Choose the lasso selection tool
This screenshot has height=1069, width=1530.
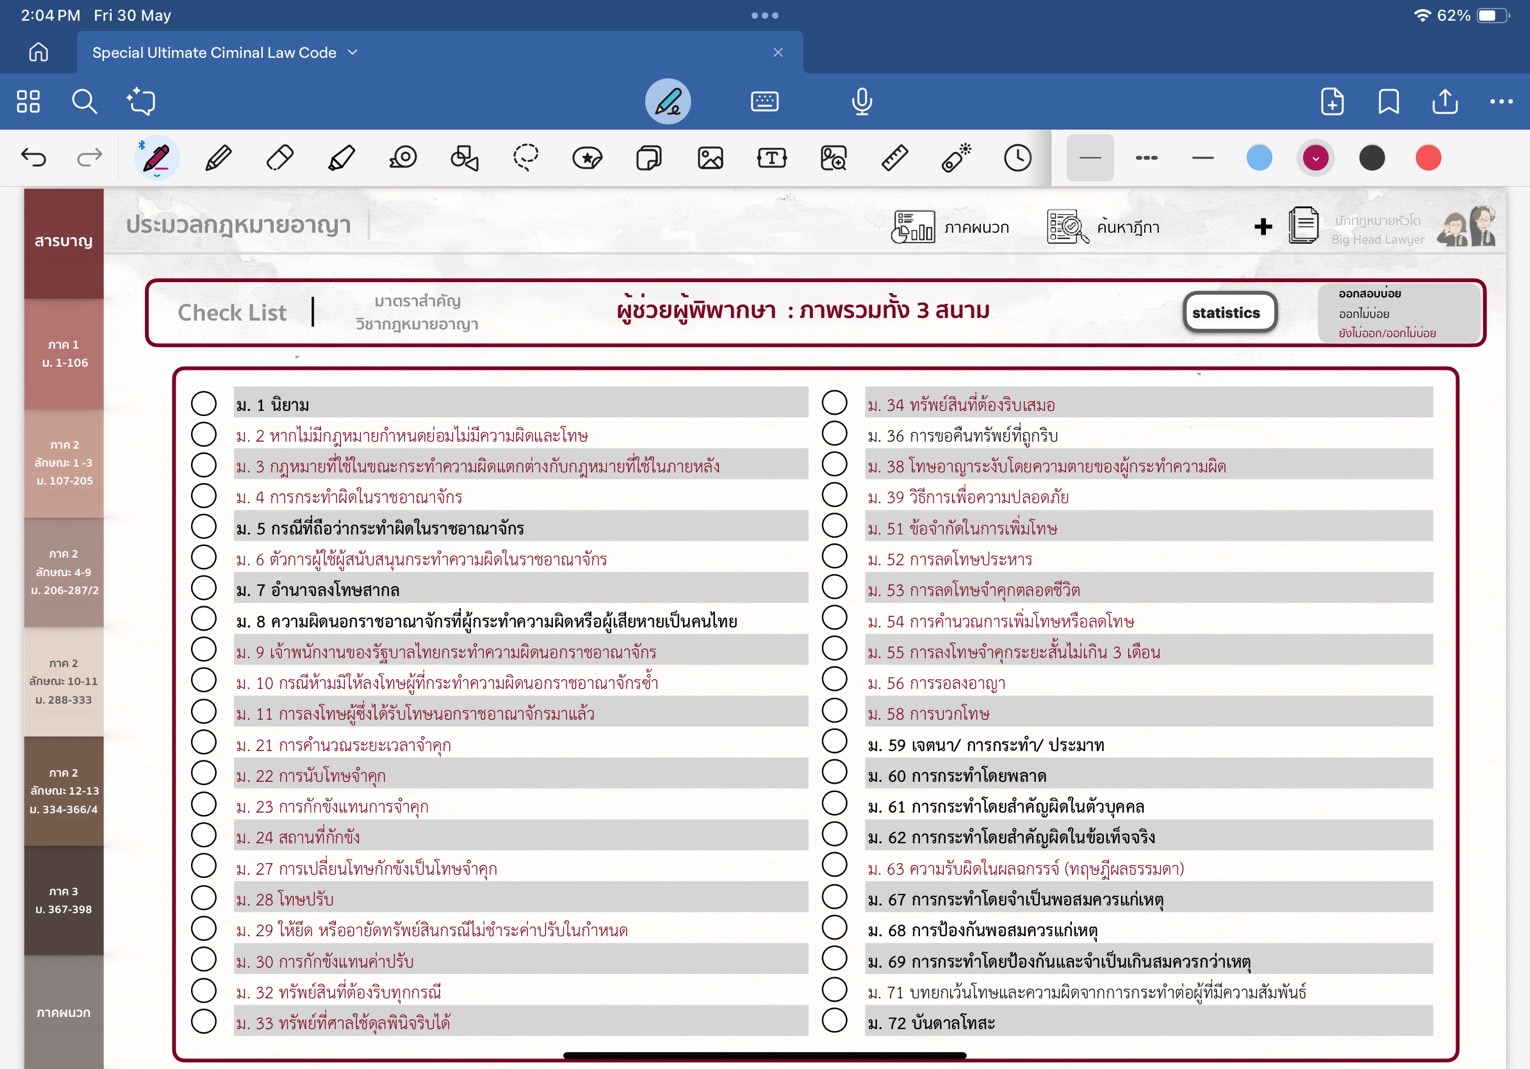click(526, 157)
